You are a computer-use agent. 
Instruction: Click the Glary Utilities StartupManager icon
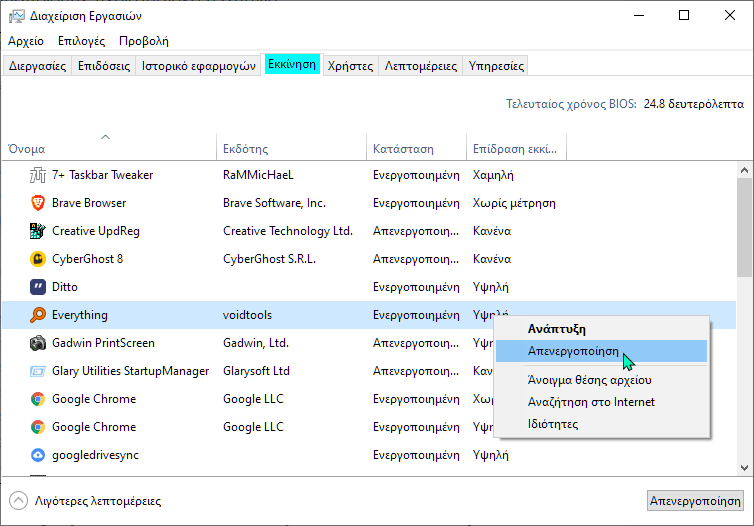point(38,371)
